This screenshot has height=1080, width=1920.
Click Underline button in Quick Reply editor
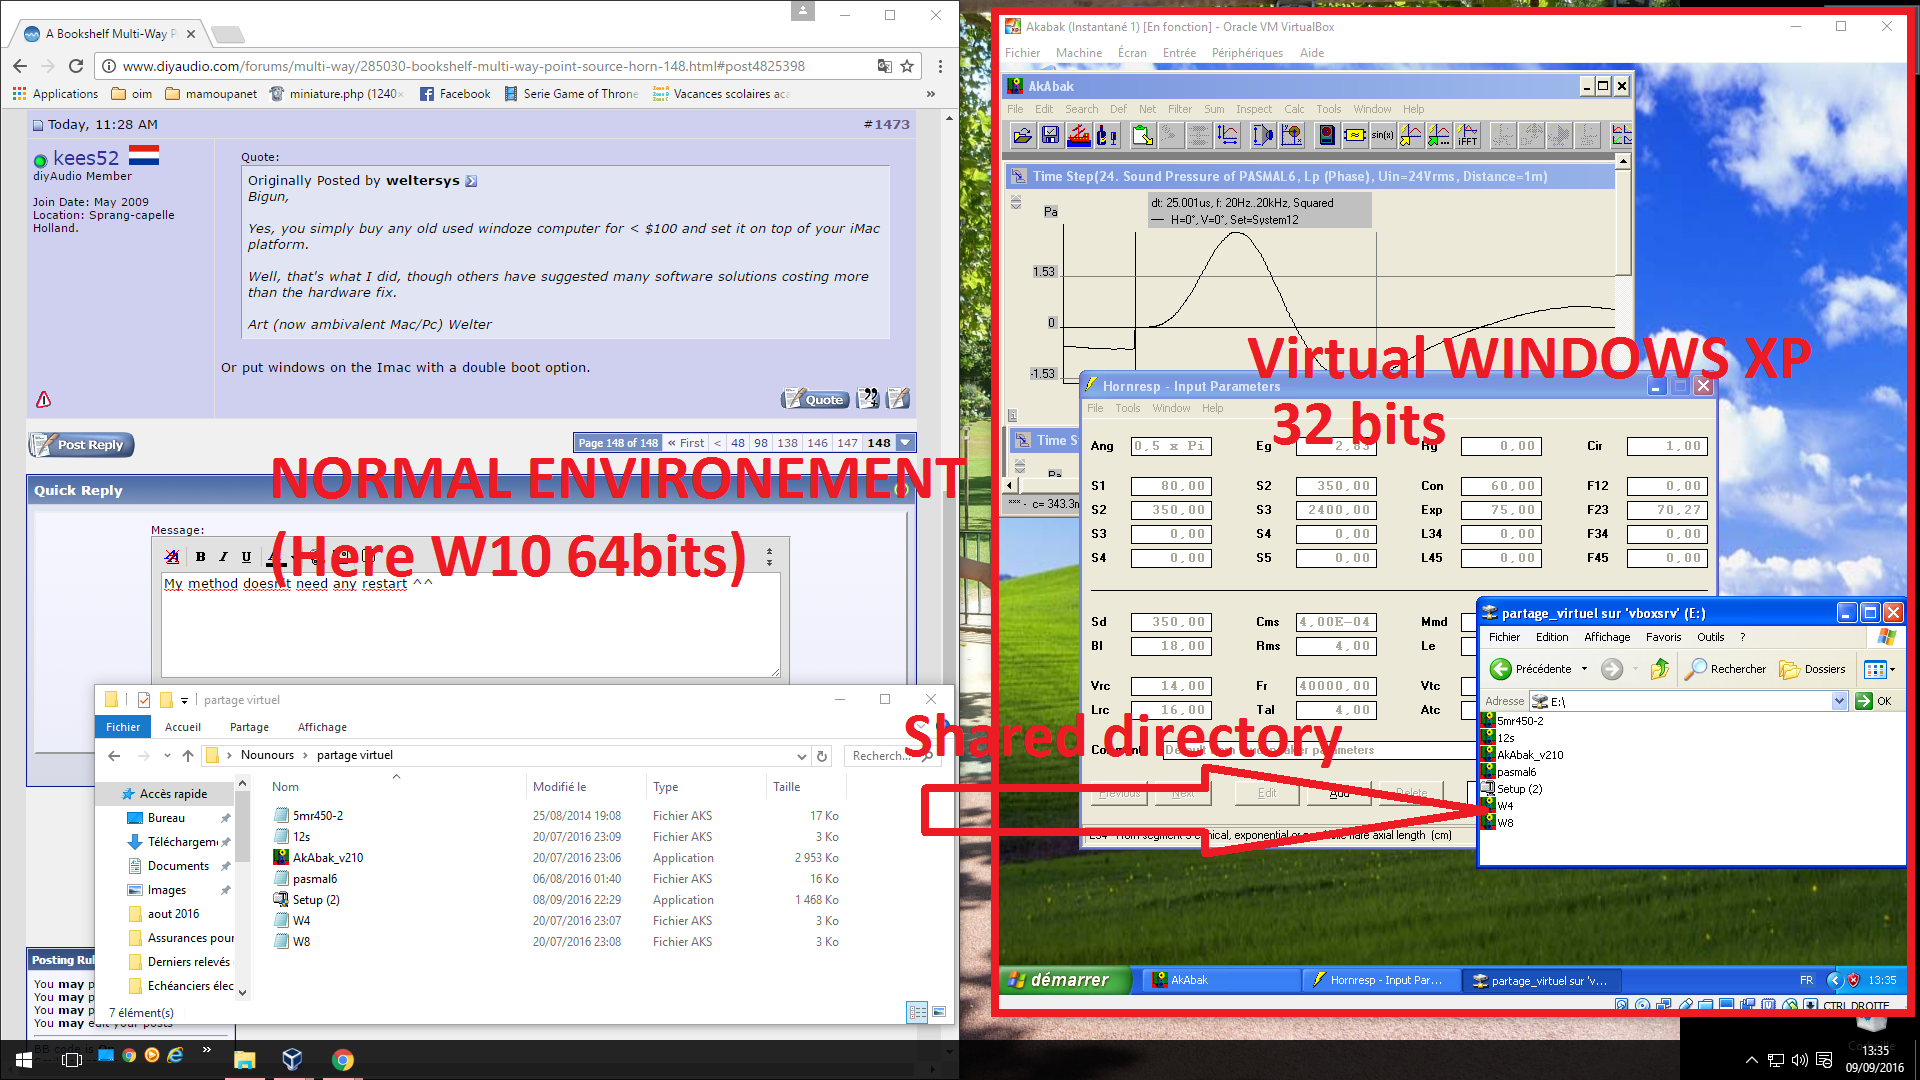(246, 557)
